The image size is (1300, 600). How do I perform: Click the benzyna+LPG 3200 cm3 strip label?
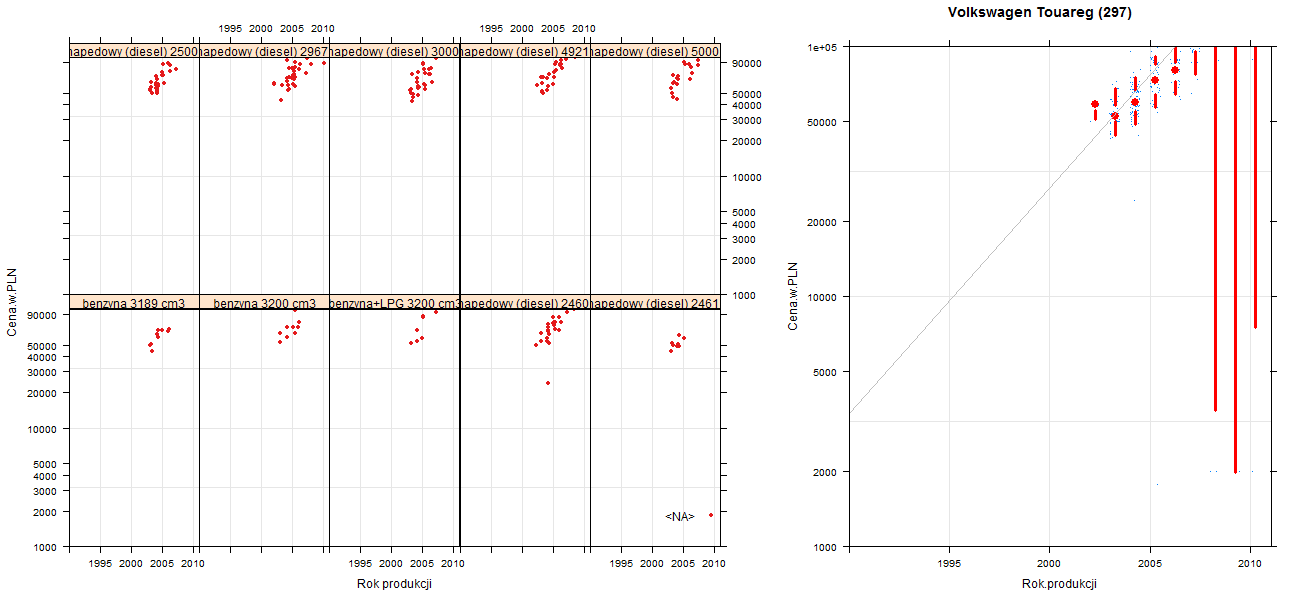(x=394, y=303)
